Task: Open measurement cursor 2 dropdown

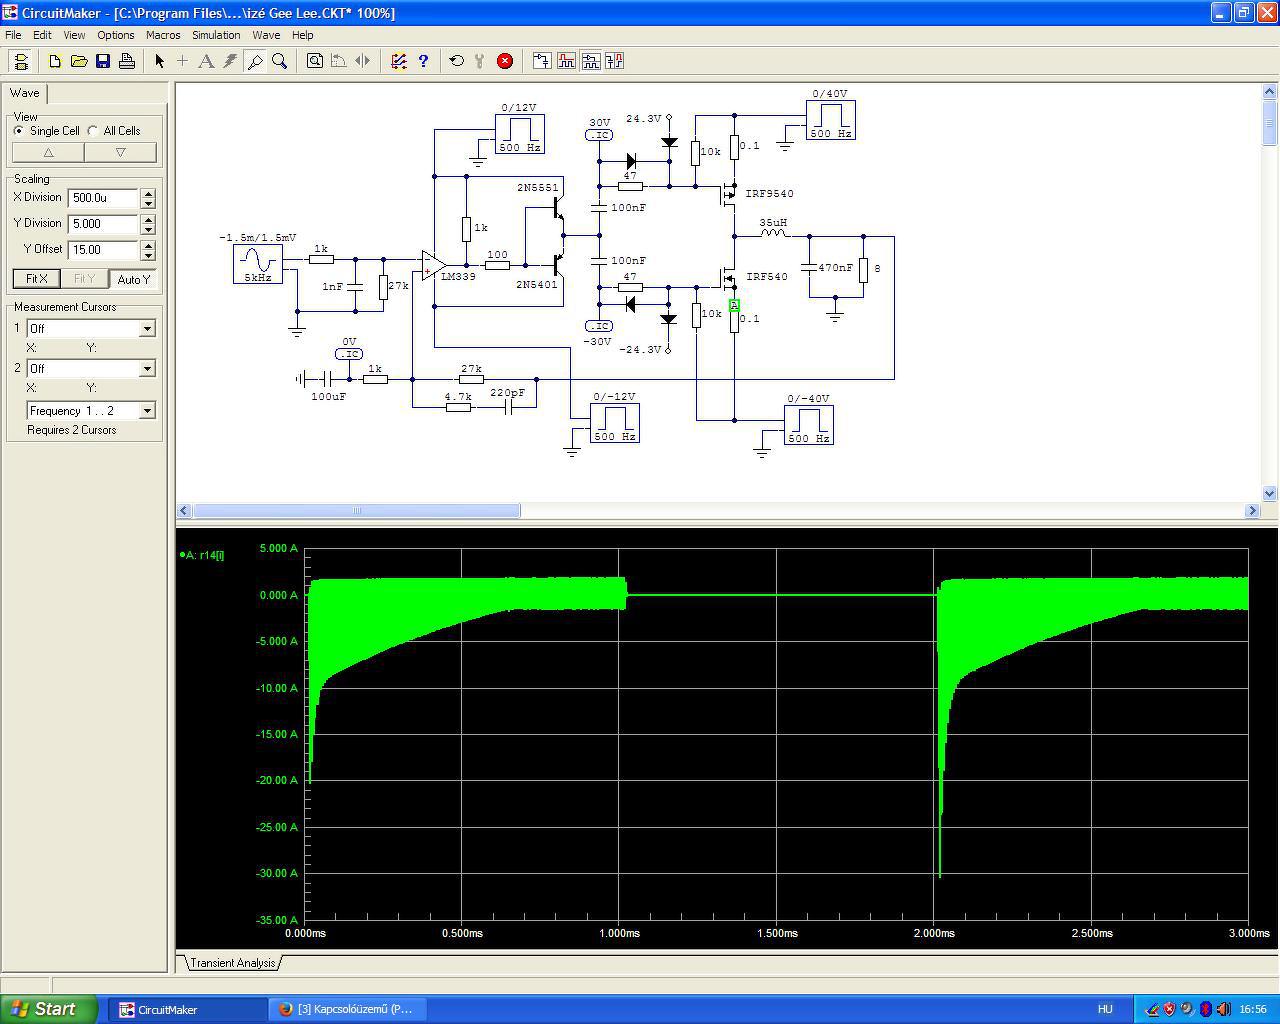Action: coord(147,369)
